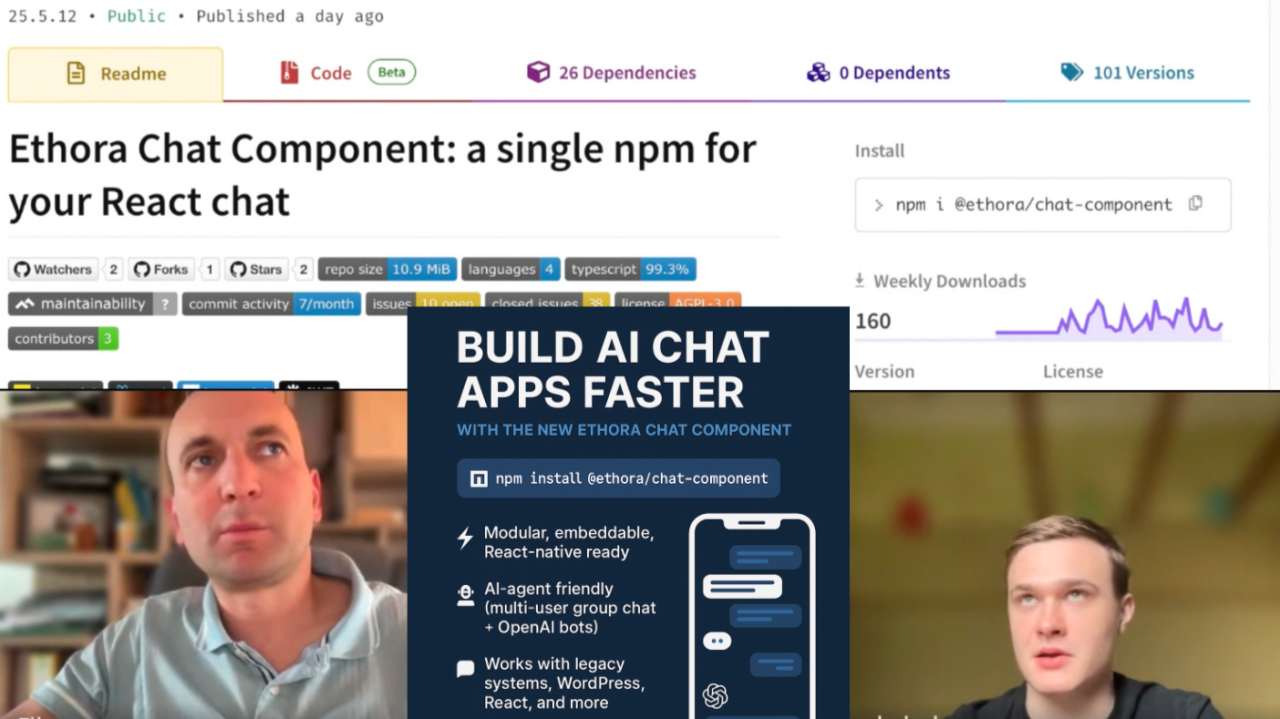Click the Public visibility label

pyautogui.click(x=136, y=16)
